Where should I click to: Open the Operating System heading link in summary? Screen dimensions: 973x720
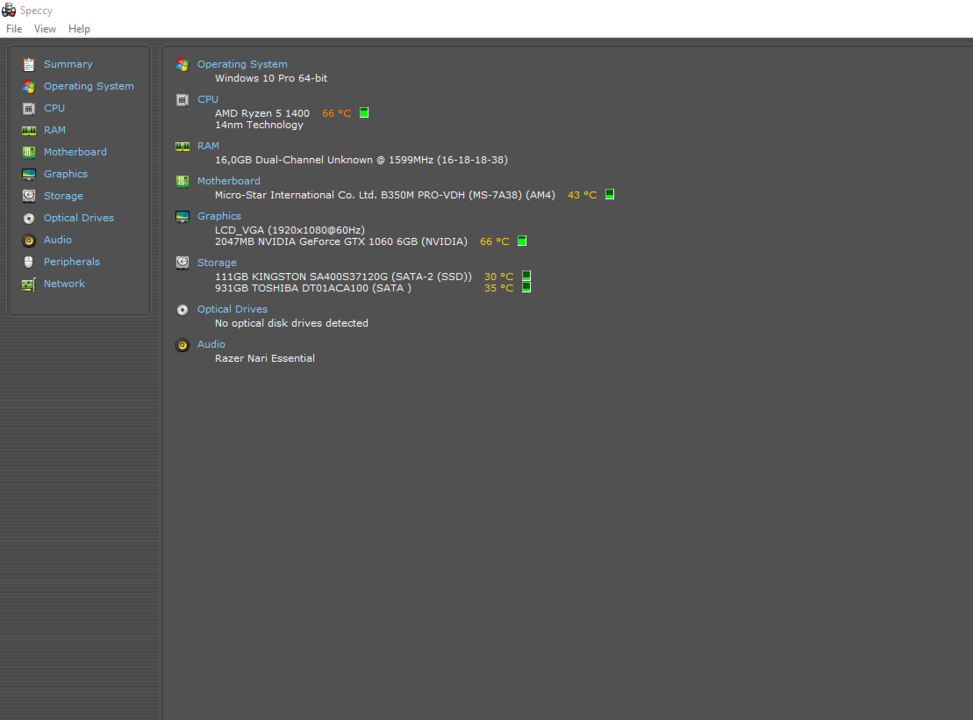242,64
